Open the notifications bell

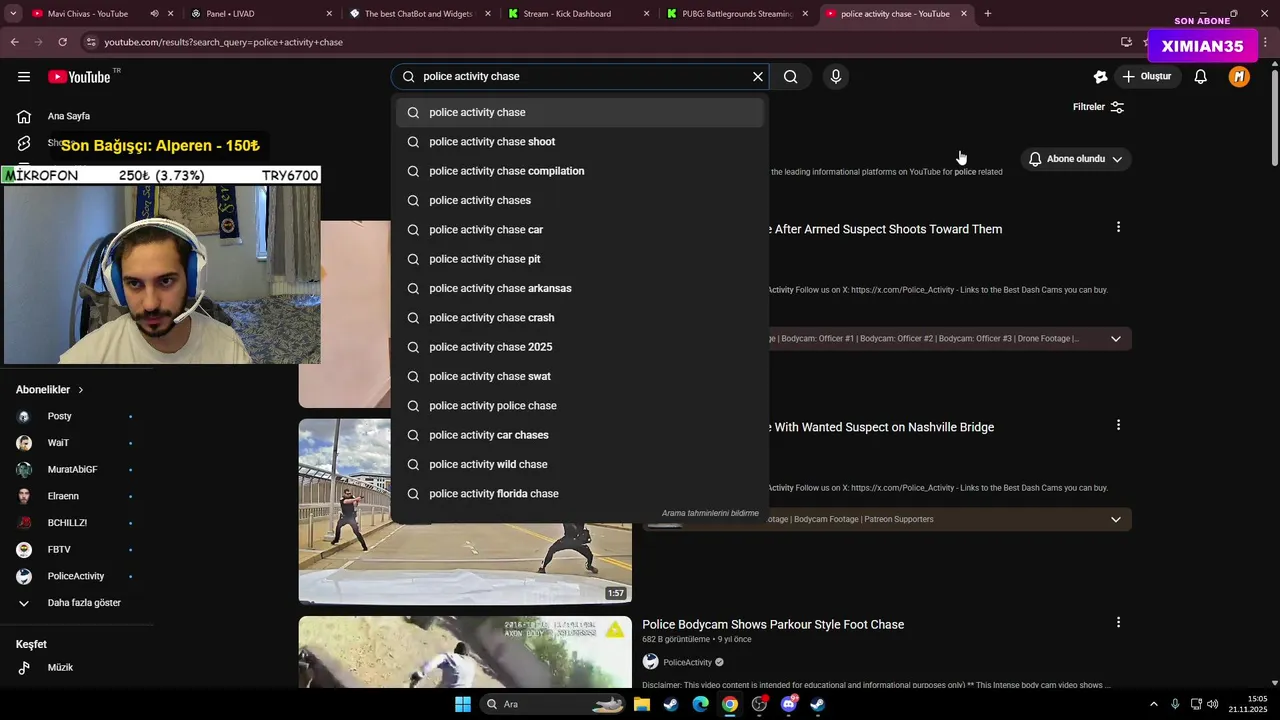pyautogui.click(x=1201, y=76)
